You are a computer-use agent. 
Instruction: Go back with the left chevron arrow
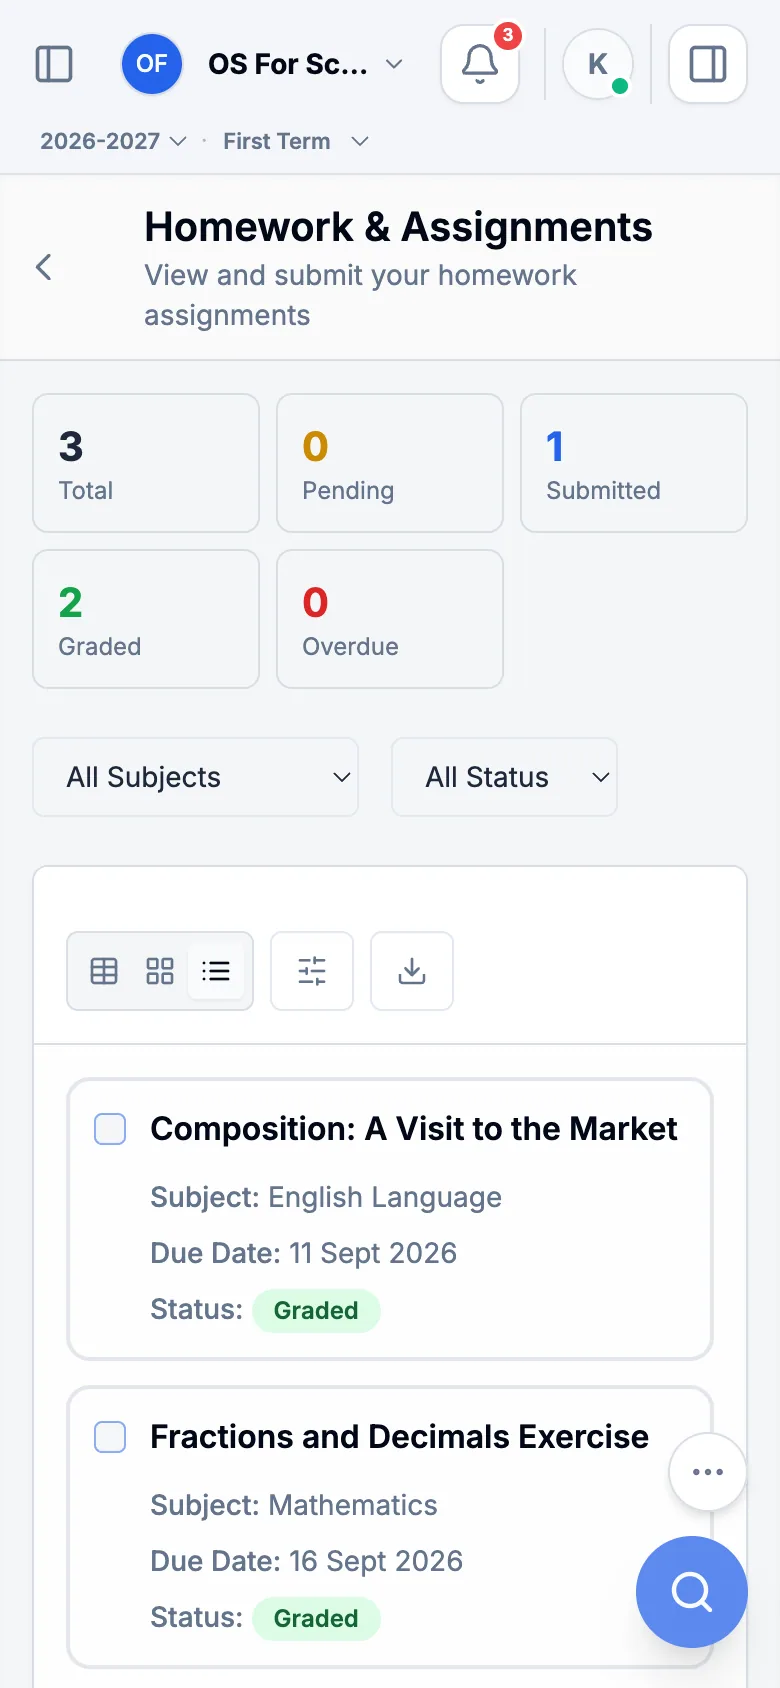[x=43, y=267]
